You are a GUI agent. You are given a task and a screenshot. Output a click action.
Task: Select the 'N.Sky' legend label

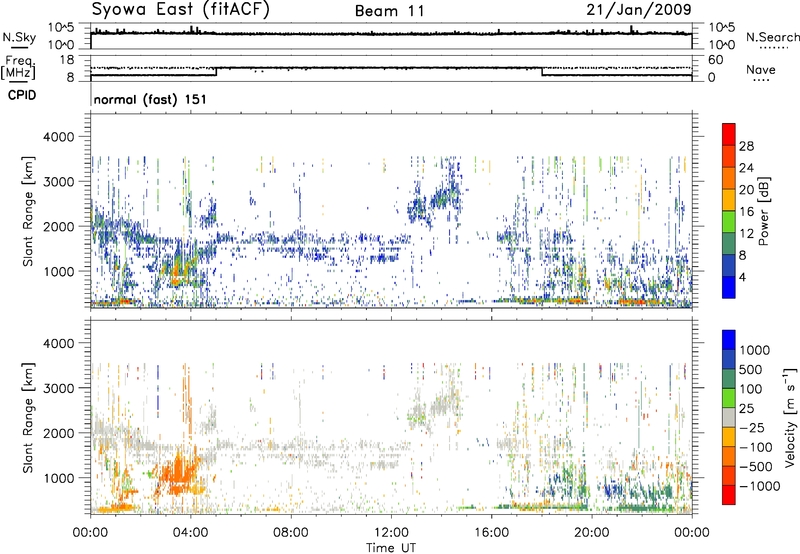coord(19,37)
